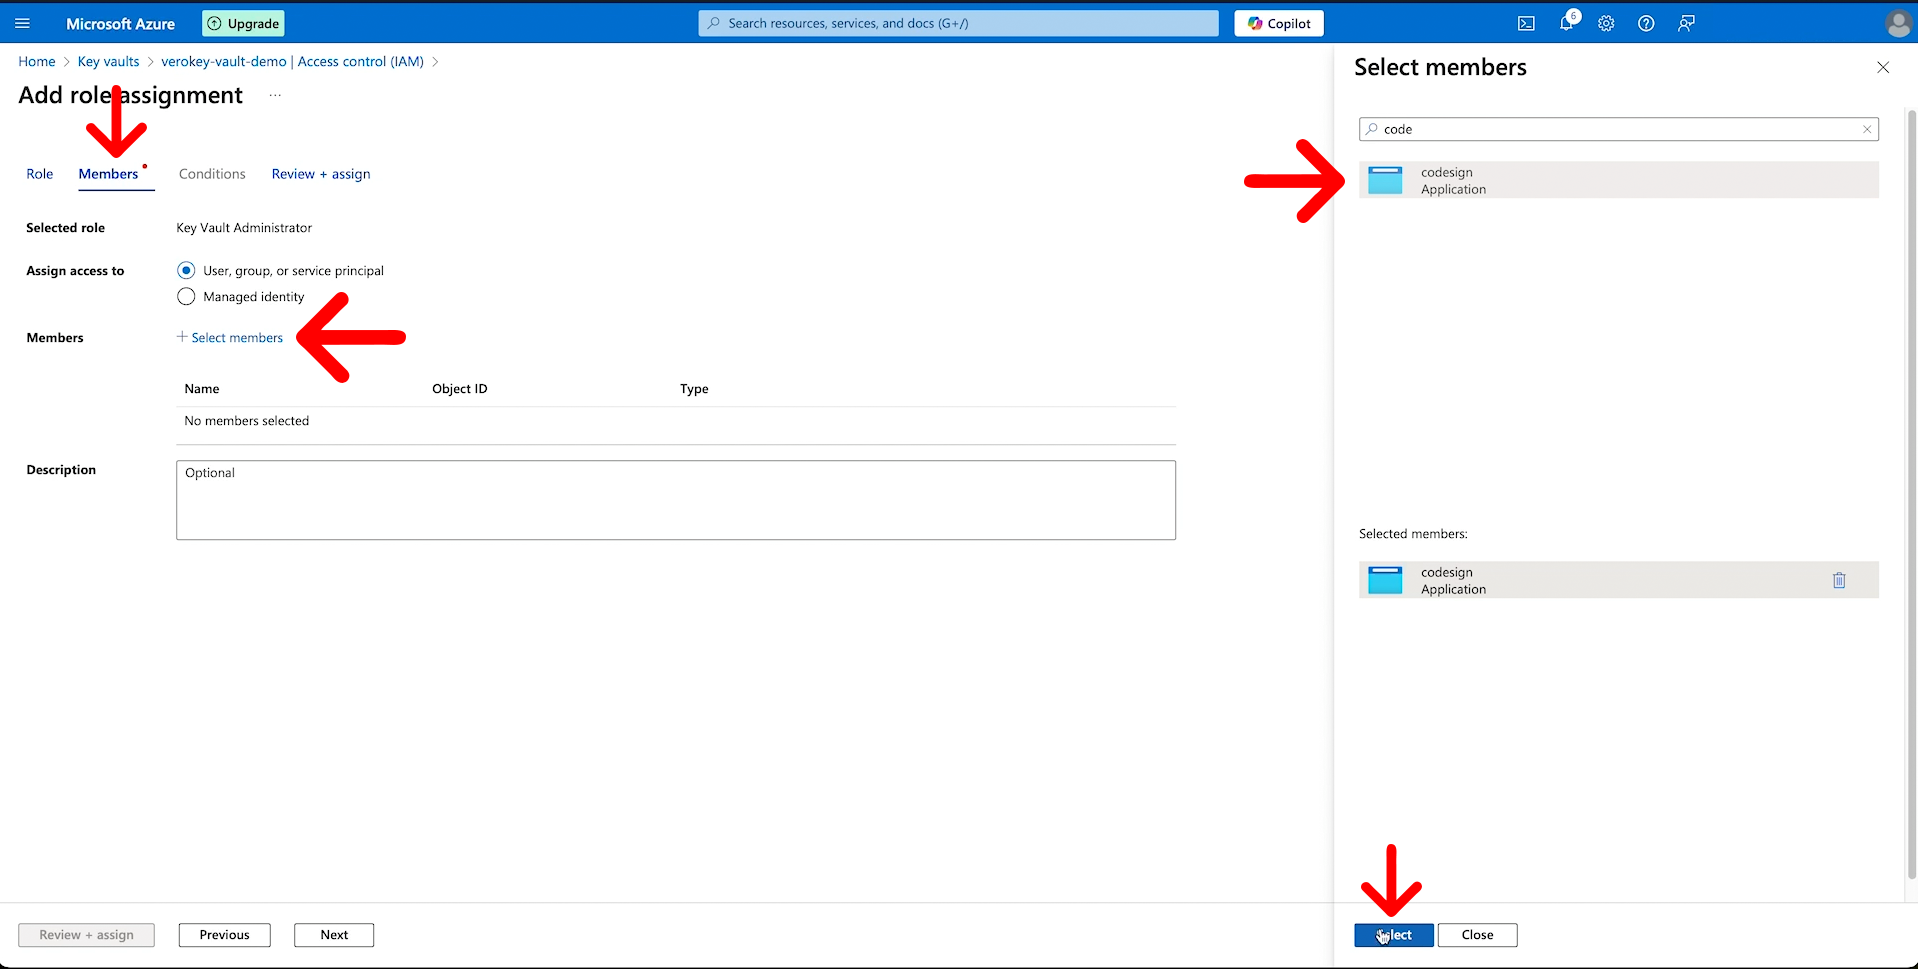Viewport: 1918px width, 969px height.
Task: Click the Select button
Action: click(x=1392, y=934)
